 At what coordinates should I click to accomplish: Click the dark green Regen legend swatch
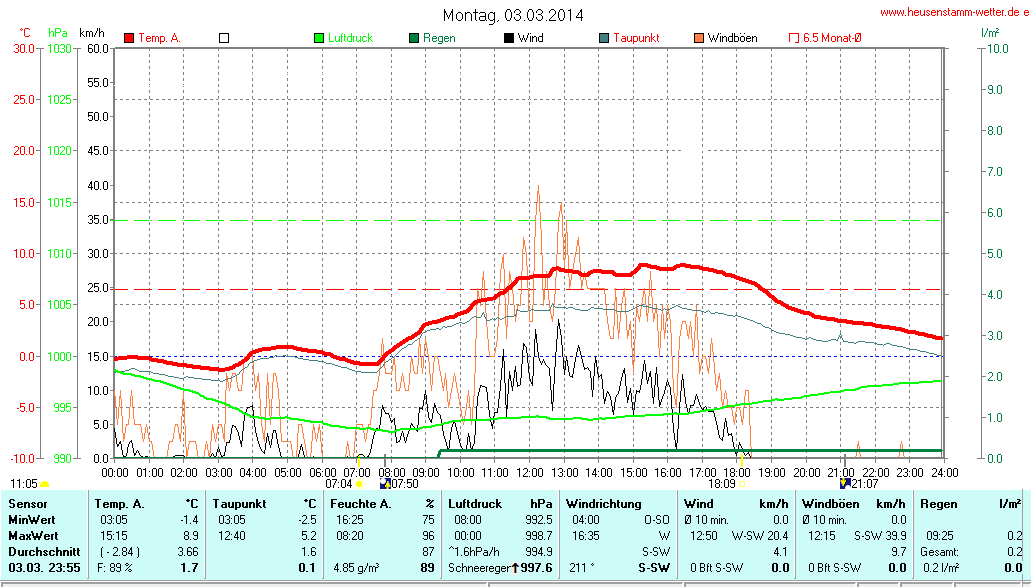point(414,38)
